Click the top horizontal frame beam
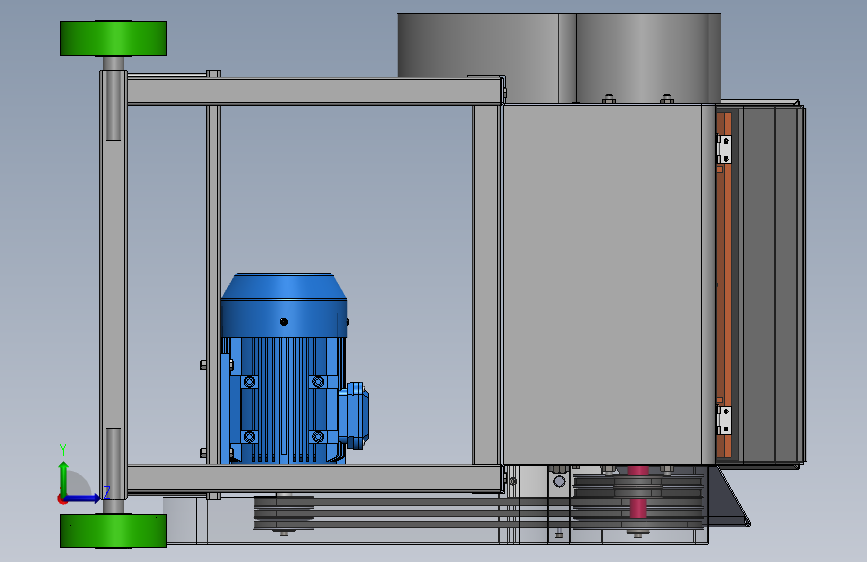 [315, 91]
